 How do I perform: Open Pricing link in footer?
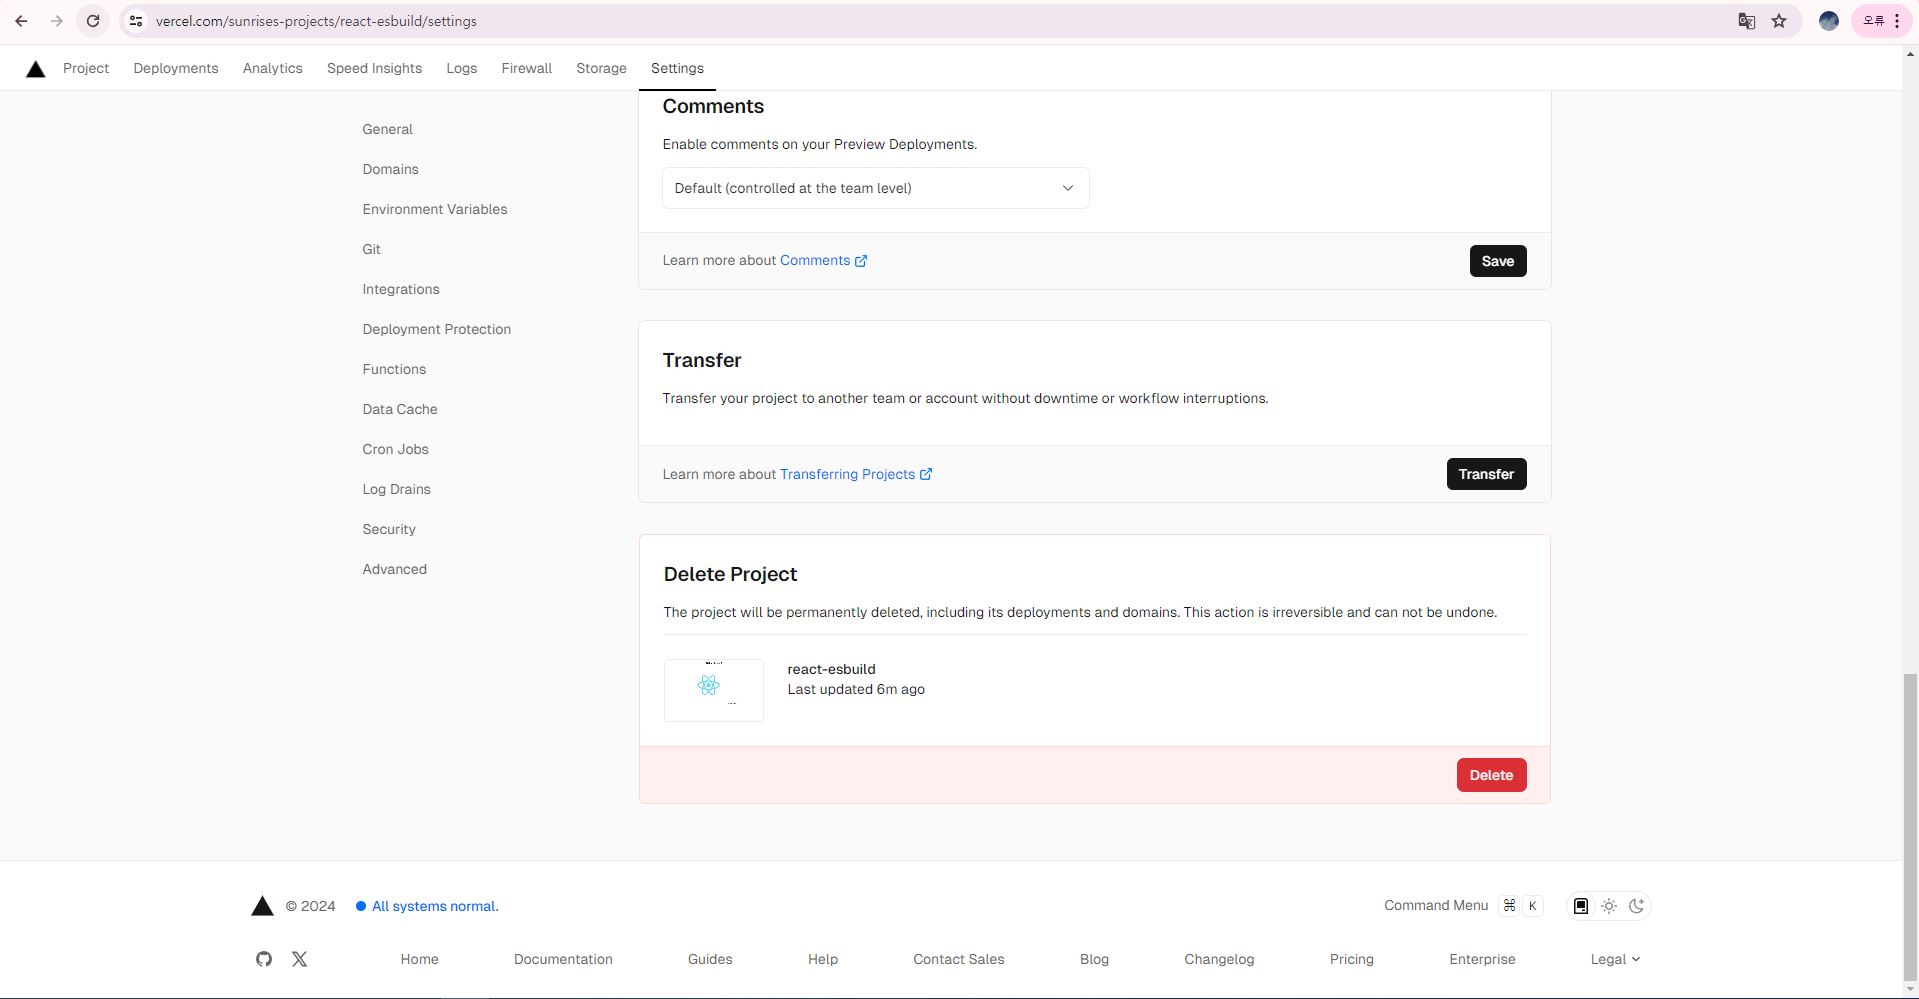click(1351, 959)
